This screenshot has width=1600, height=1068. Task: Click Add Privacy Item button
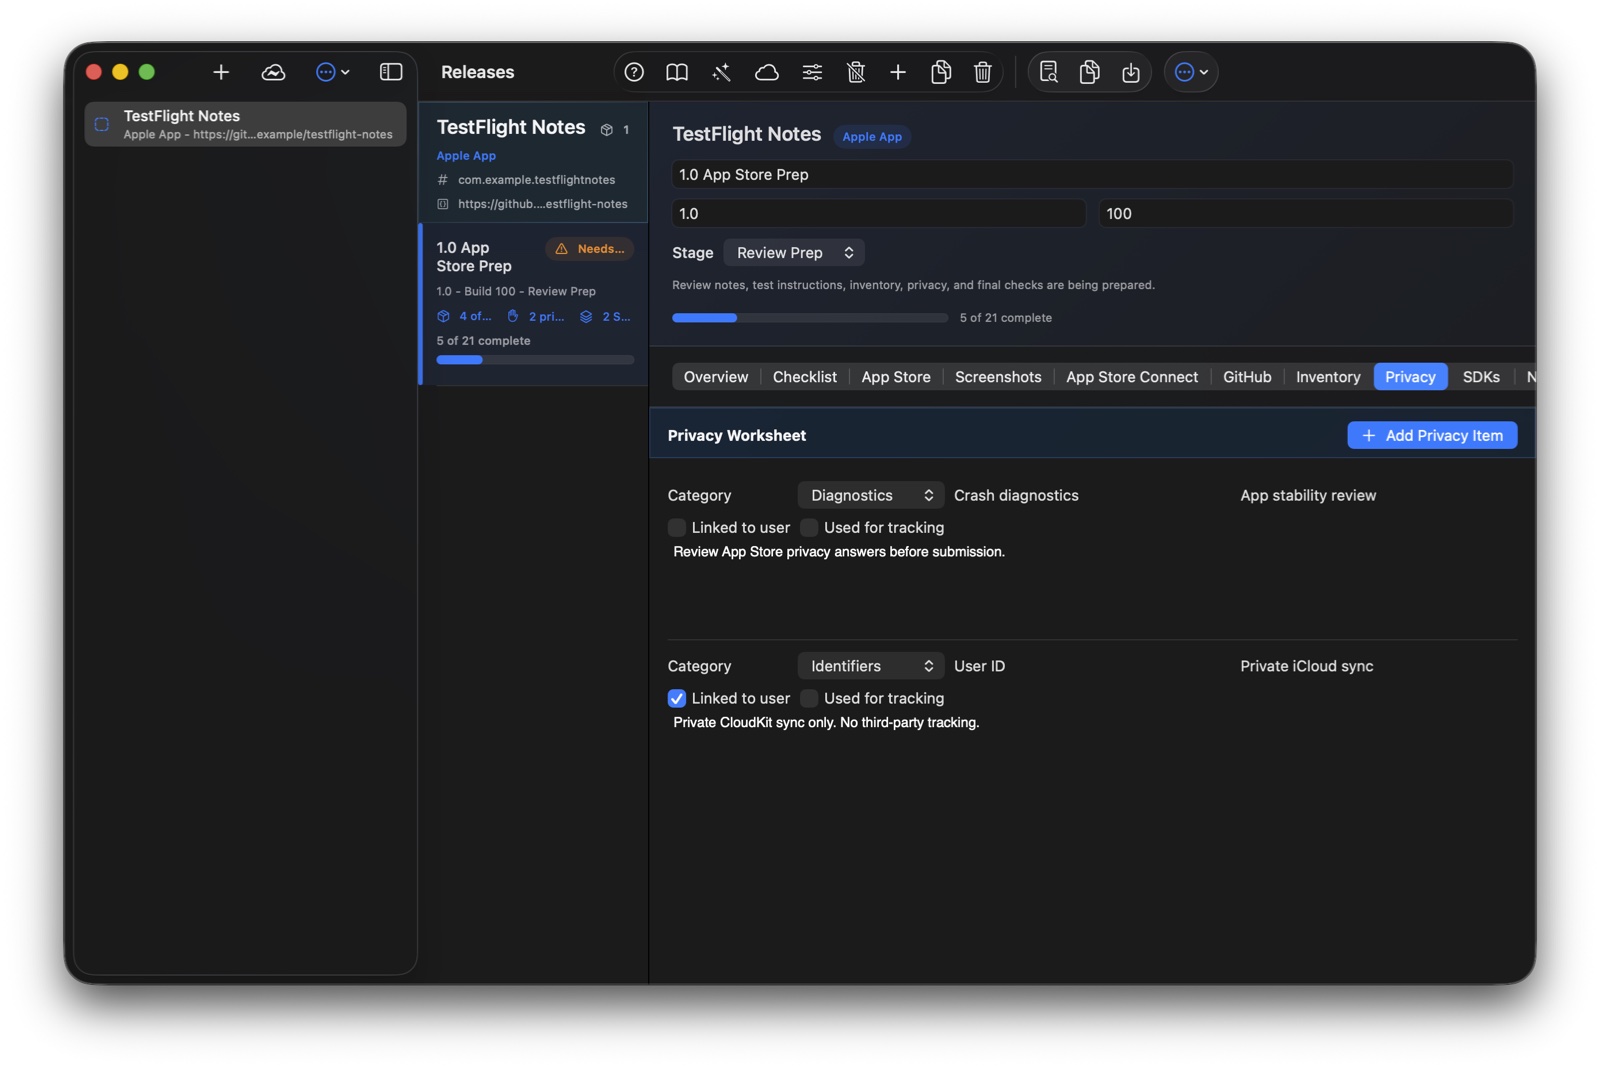[x=1432, y=435]
